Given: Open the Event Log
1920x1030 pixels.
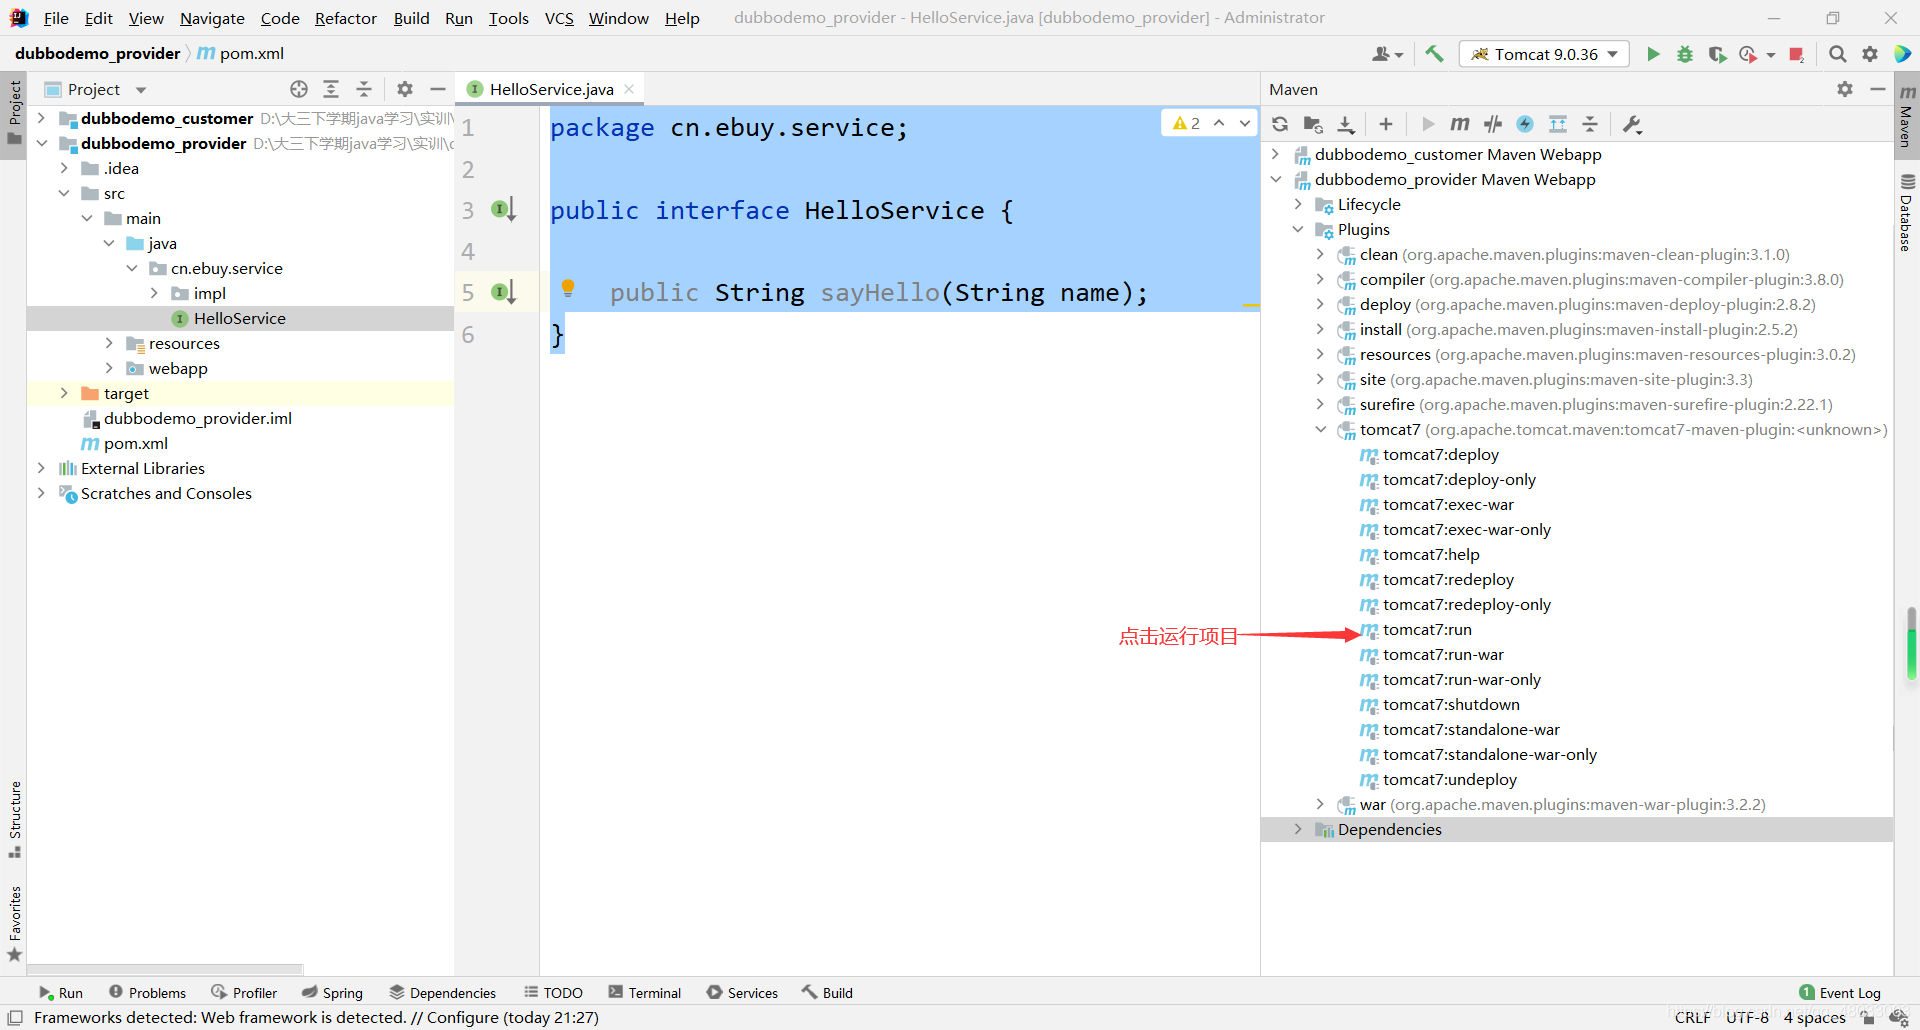Looking at the screenshot, I should pyautogui.click(x=1839, y=992).
